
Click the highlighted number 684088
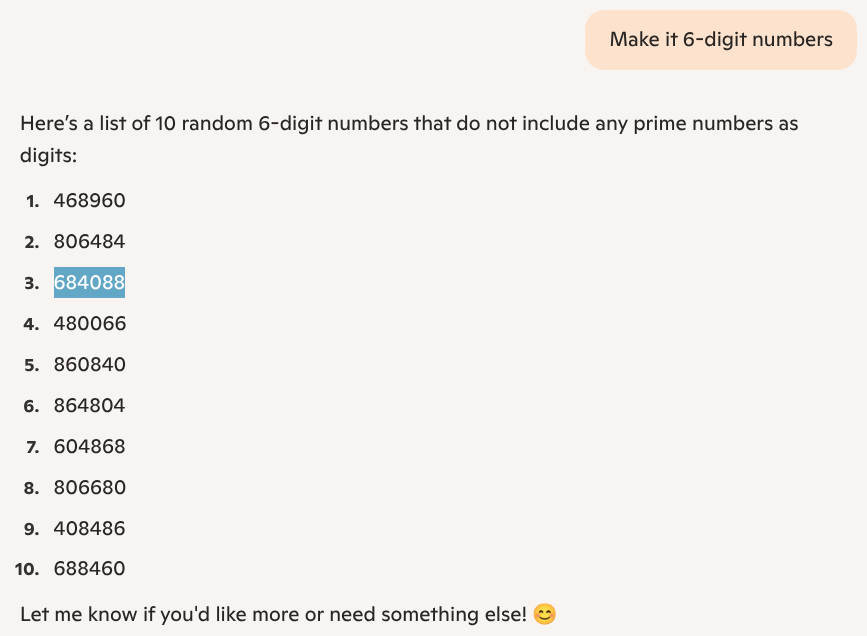tap(90, 283)
